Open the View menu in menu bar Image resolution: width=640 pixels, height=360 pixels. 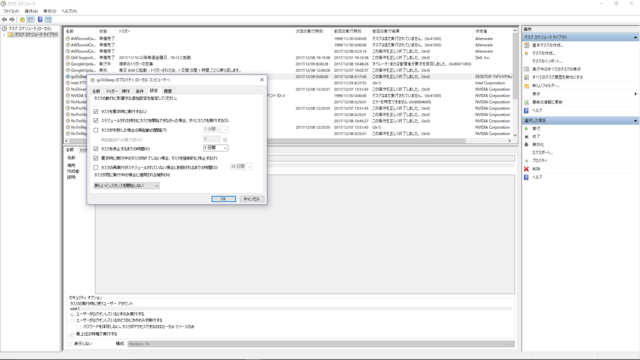49,11
